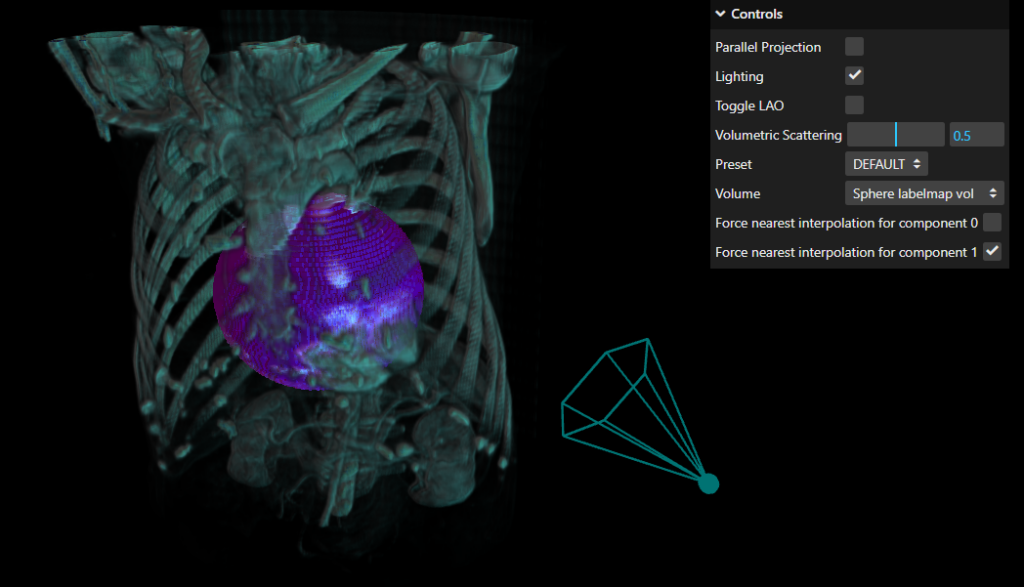Check Force nearest interpolation for component 0

point(992,222)
